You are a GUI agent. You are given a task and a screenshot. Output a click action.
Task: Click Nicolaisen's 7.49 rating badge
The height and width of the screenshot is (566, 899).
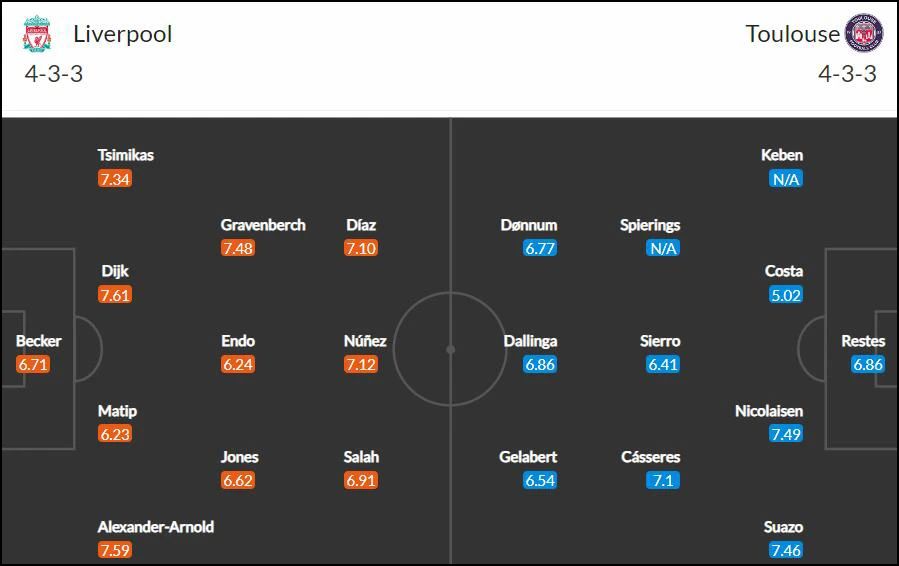(785, 434)
